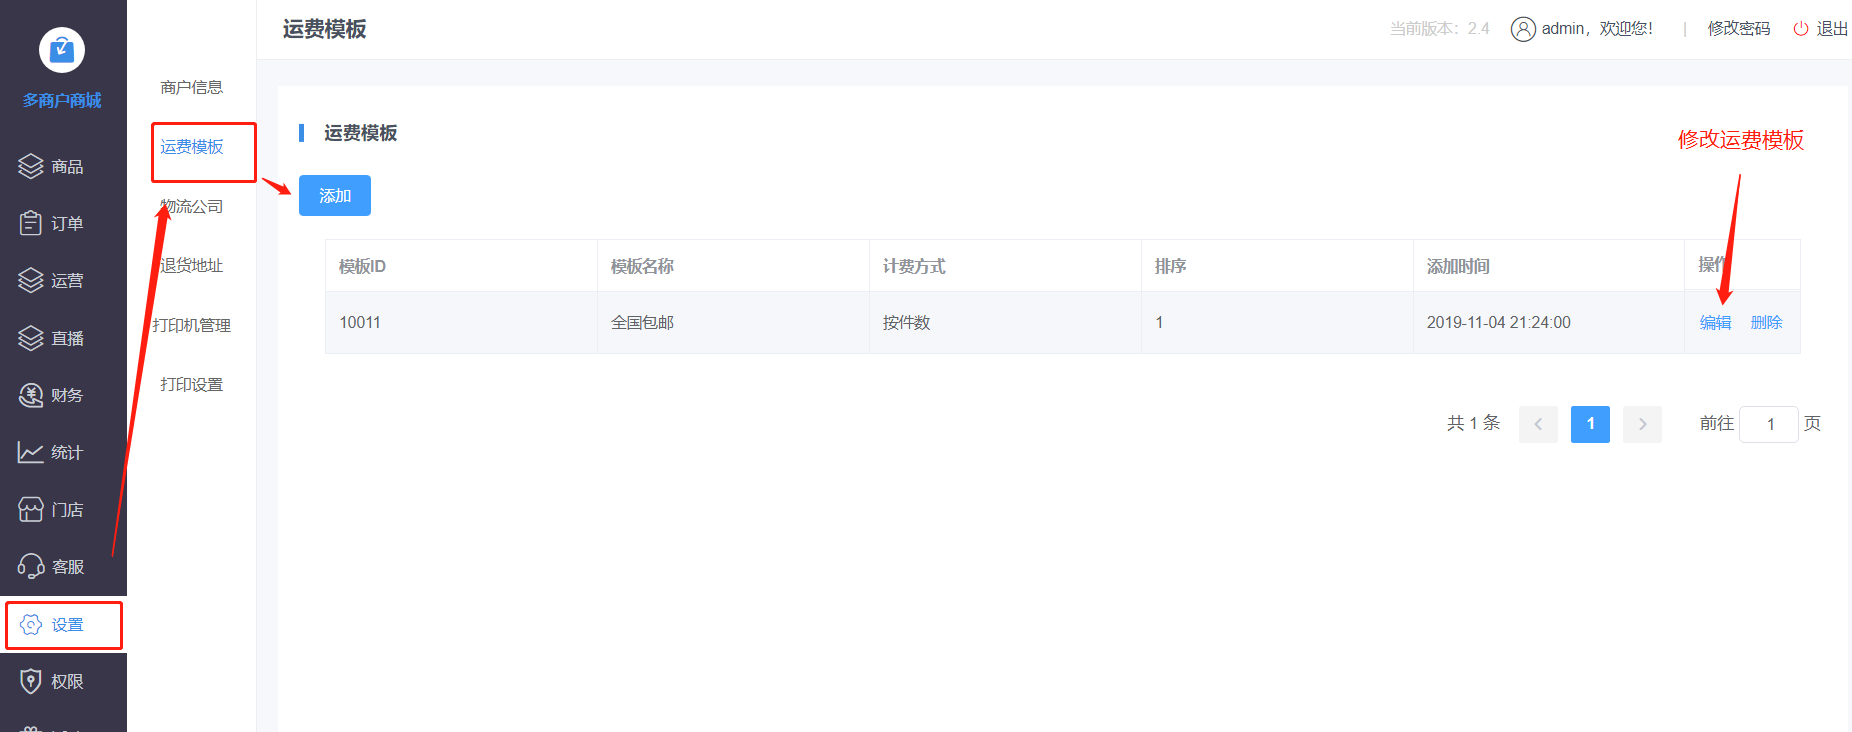Image resolution: width=1852 pixels, height=732 pixels.
Task: Open 退货地址 submenu item
Action: pos(192,265)
